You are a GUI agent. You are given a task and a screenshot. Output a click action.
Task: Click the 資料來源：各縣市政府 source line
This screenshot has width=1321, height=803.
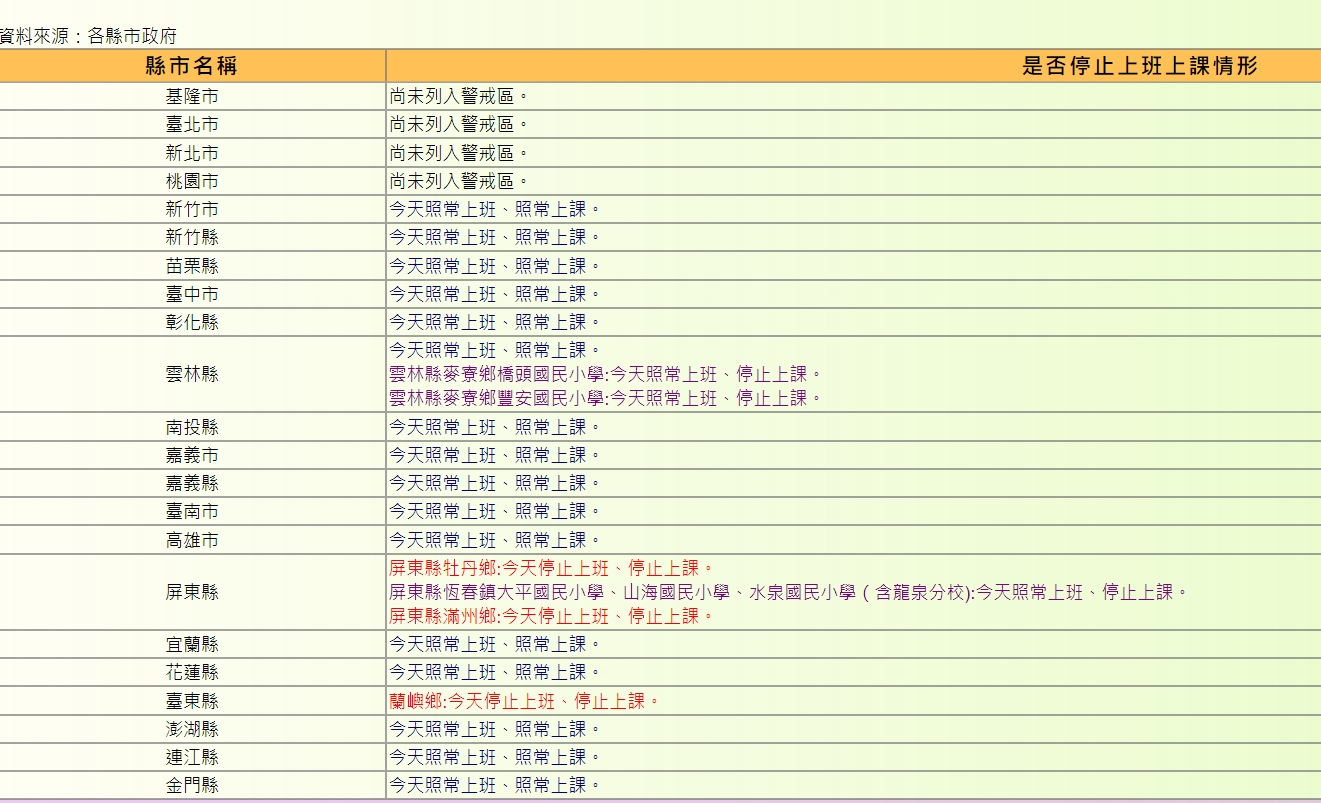pos(89,36)
